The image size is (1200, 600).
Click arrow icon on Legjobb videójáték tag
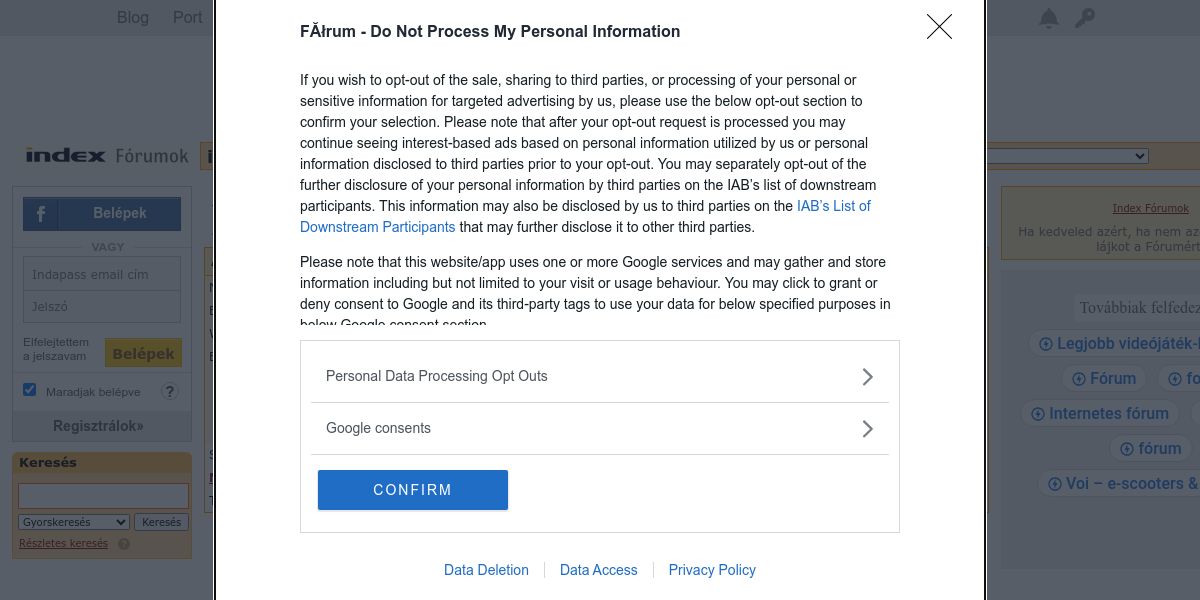pyautogui.click(x=1046, y=344)
